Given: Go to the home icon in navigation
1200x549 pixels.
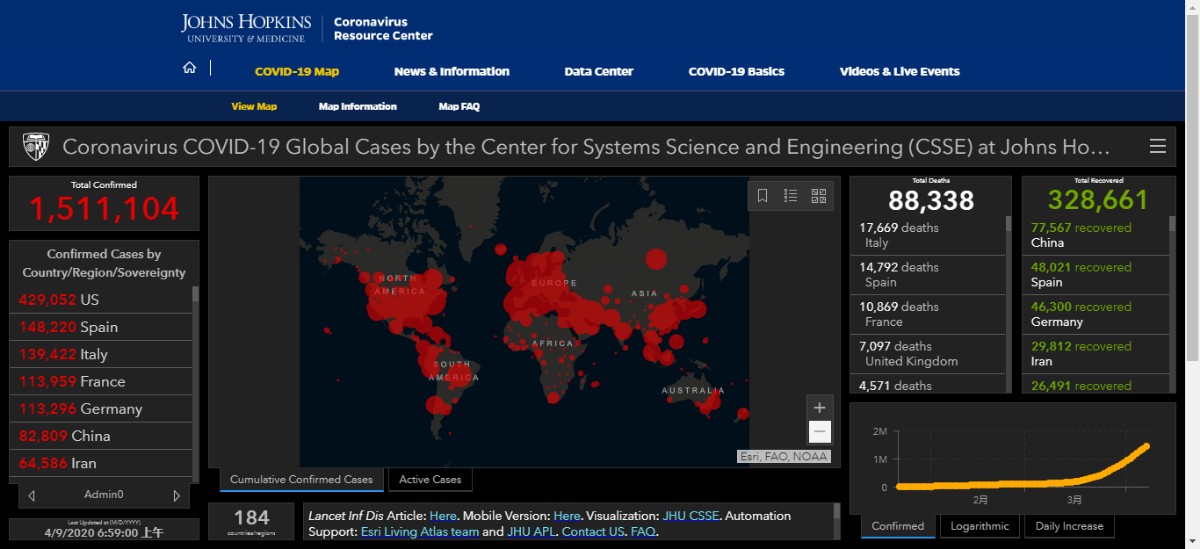Looking at the screenshot, I should (x=189, y=68).
